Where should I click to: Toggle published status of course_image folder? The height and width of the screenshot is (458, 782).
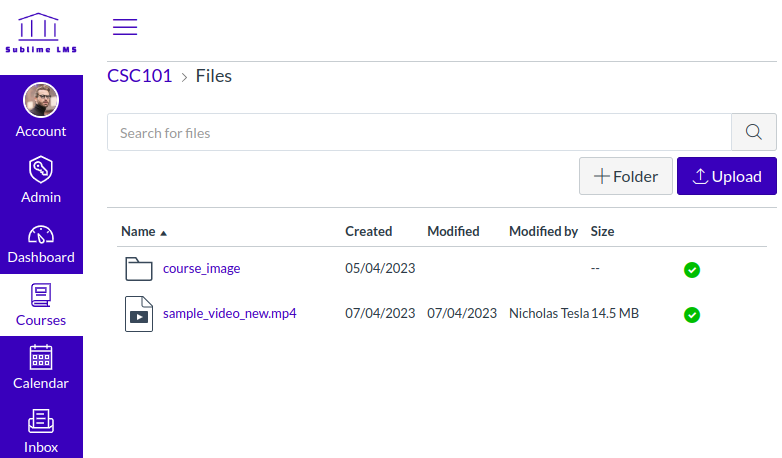pos(691,269)
